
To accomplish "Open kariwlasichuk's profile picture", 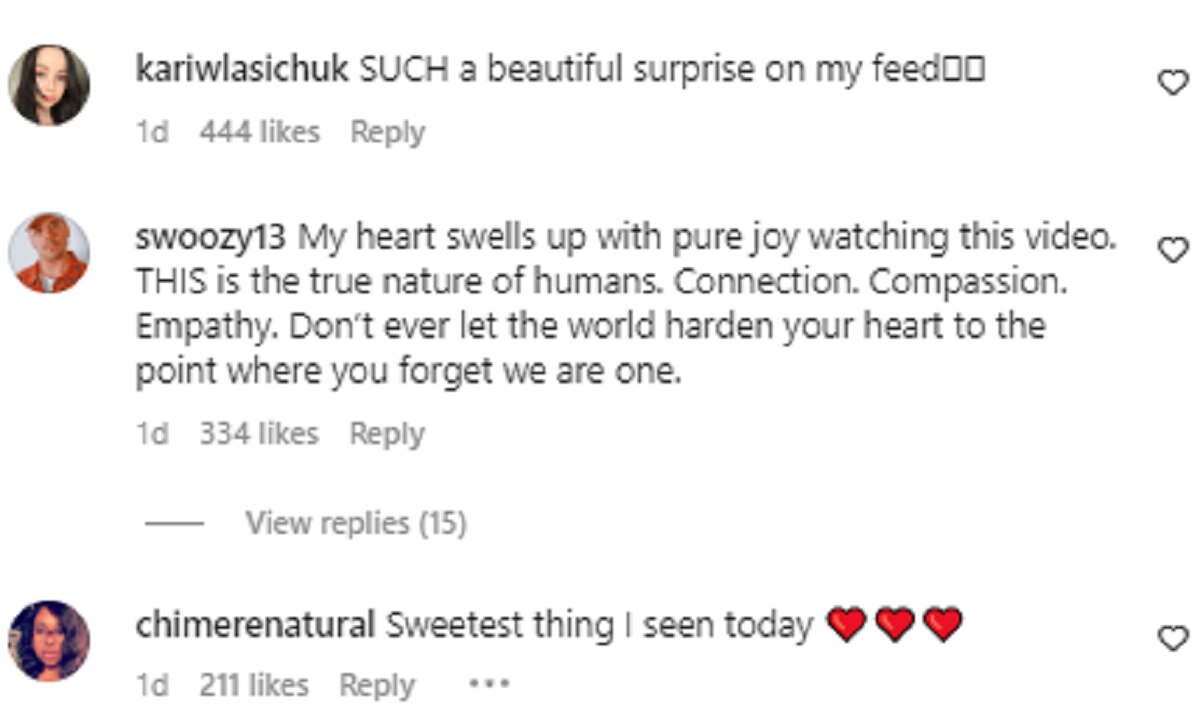I will point(49,85).
